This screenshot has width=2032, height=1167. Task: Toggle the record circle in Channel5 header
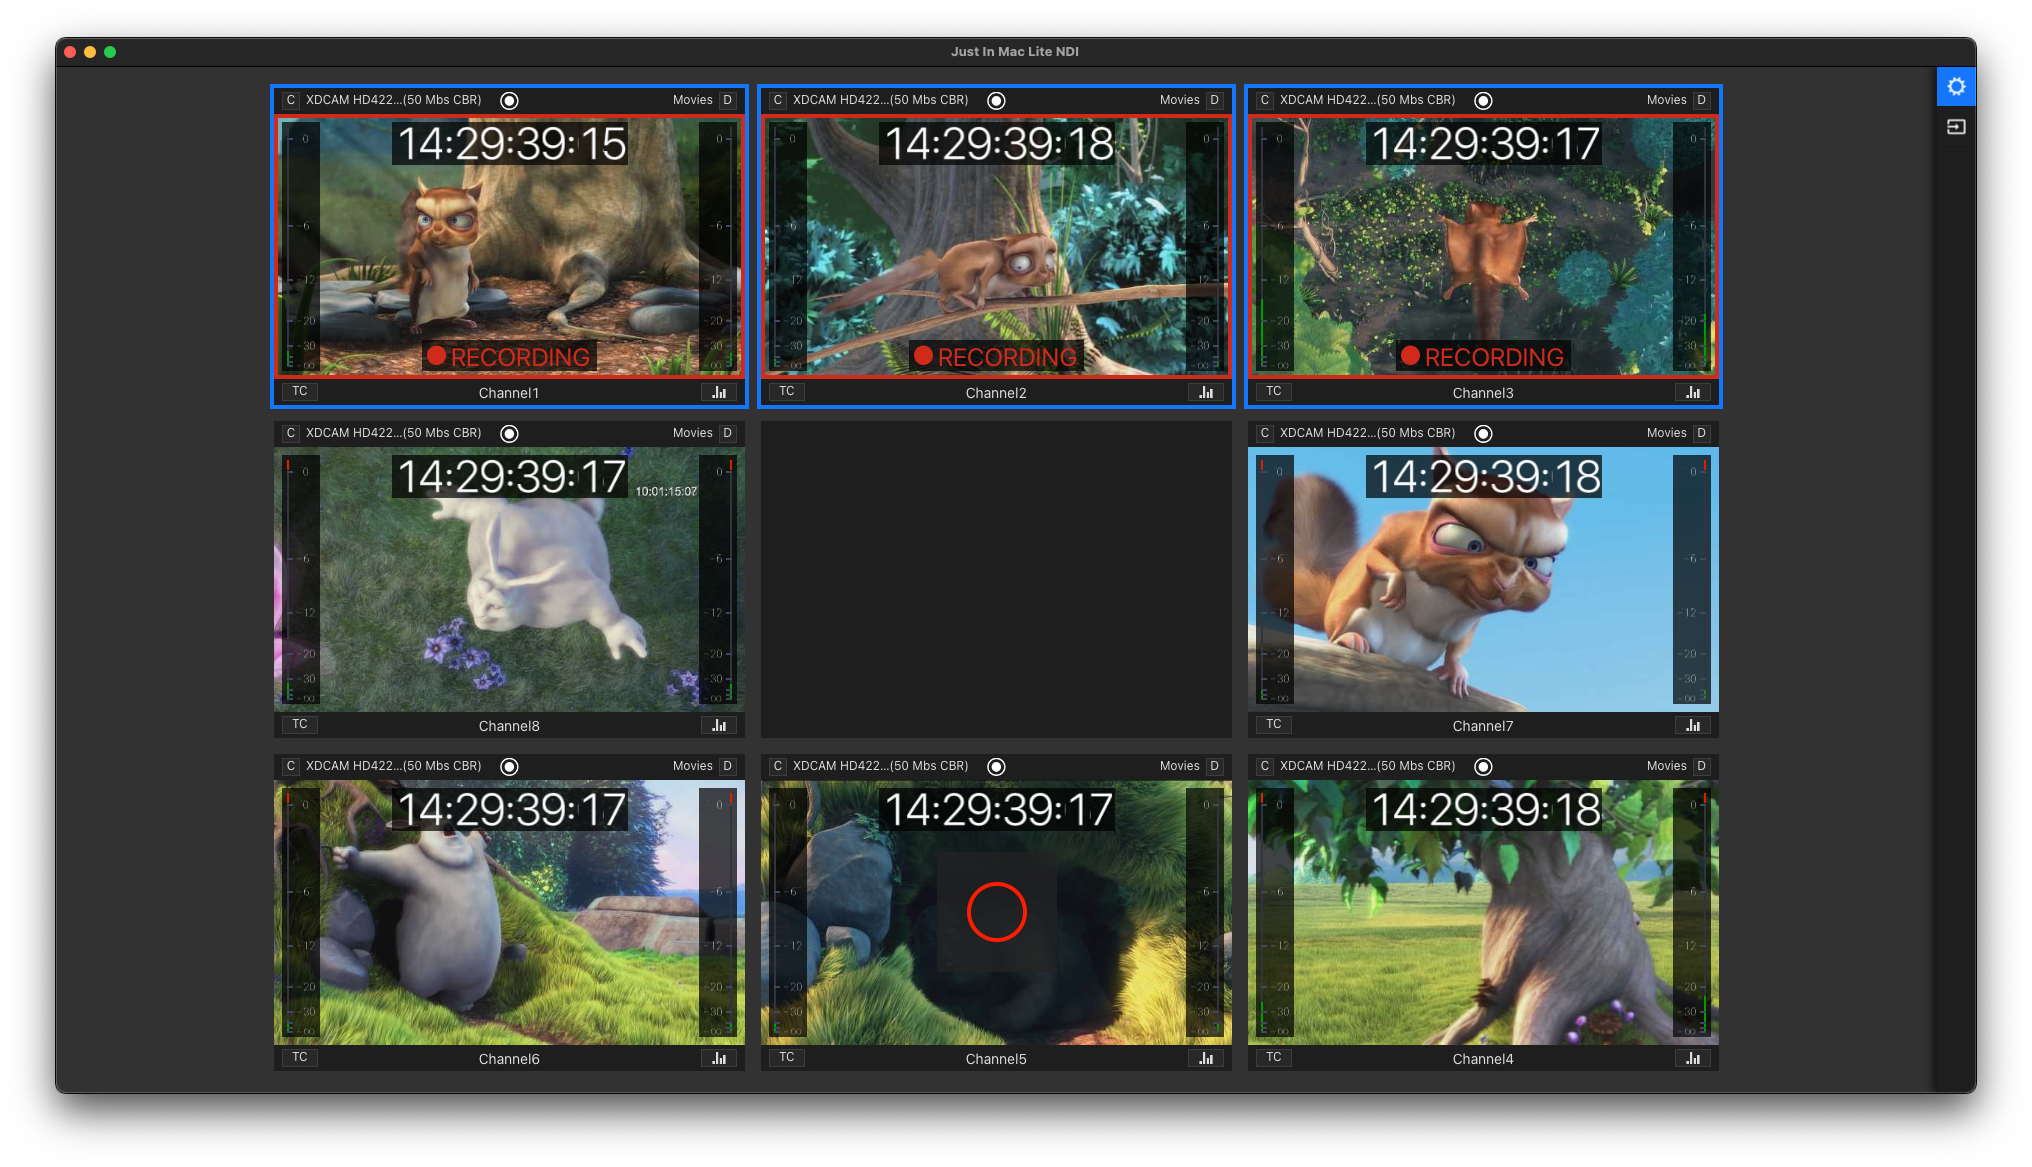(x=996, y=766)
